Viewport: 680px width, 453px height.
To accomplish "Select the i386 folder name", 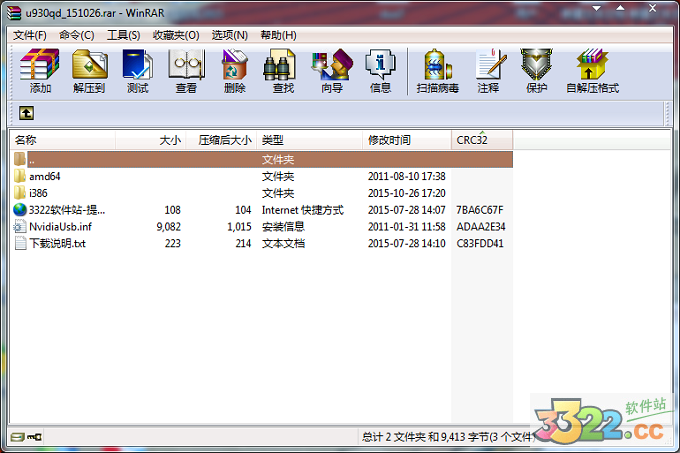I will coord(38,193).
